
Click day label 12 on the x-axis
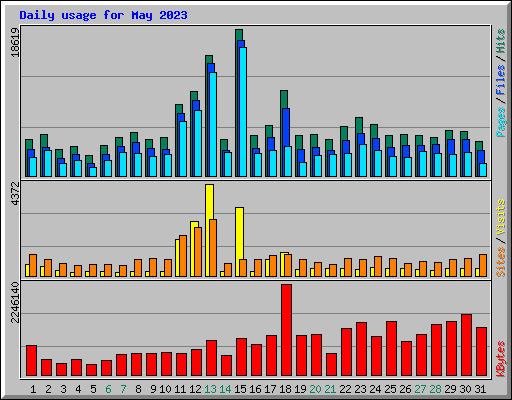point(195,389)
